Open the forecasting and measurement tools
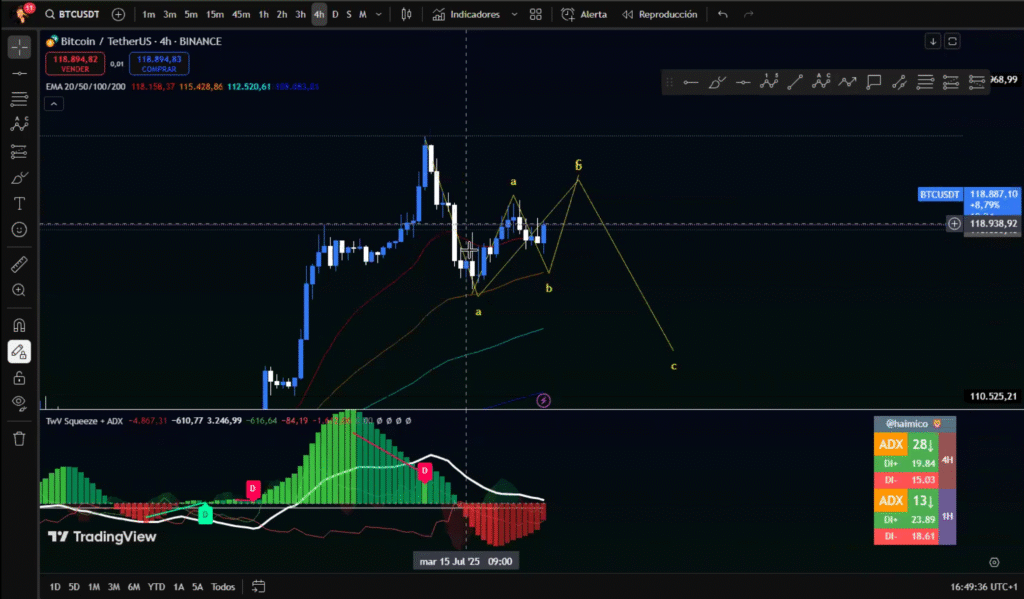 coord(19,152)
